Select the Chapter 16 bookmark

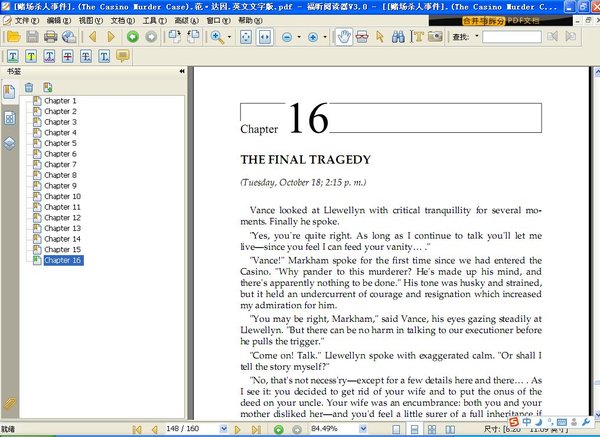coord(63,260)
